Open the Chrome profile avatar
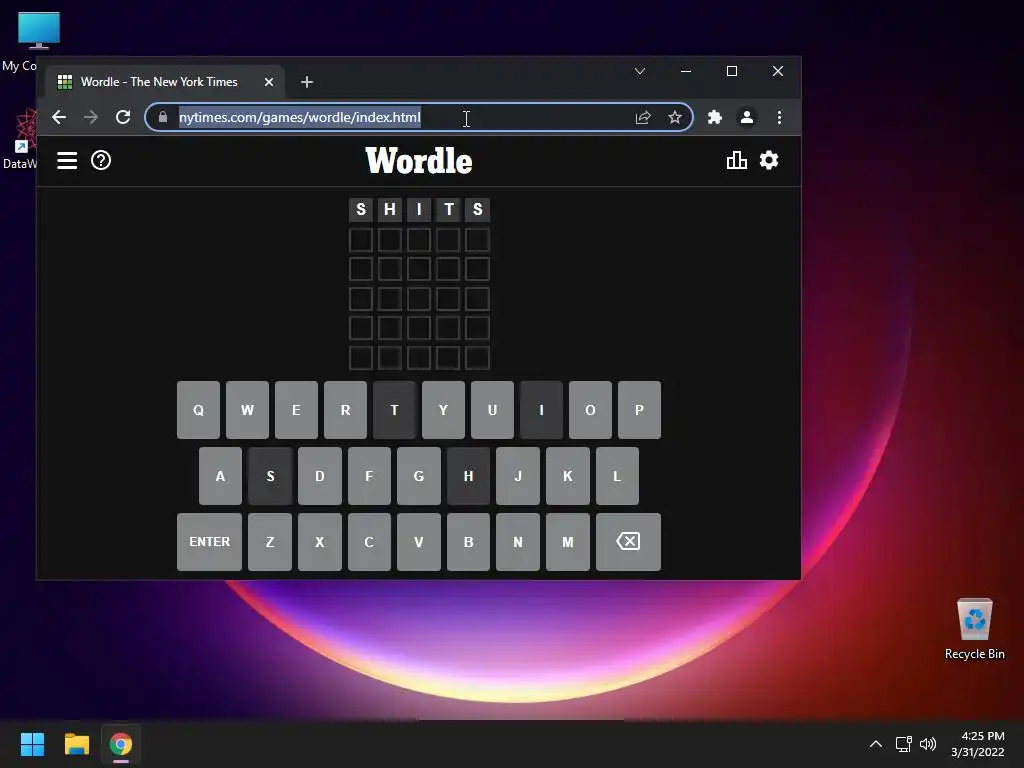Image resolution: width=1024 pixels, height=768 pixels. tap(746, 117)
